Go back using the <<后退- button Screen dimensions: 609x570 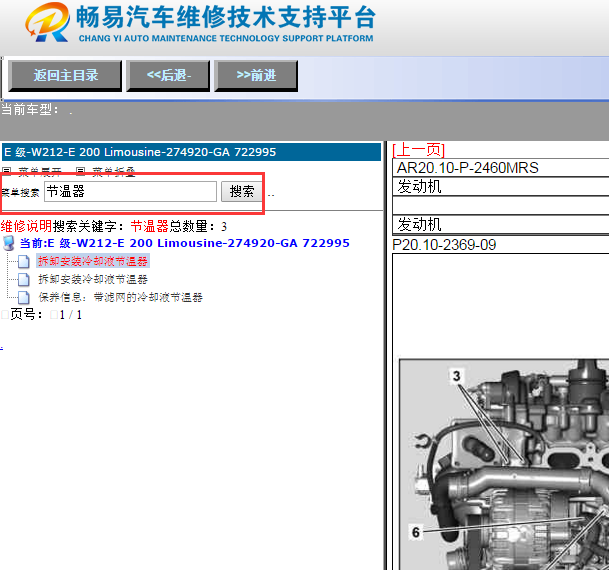point(168,76)
